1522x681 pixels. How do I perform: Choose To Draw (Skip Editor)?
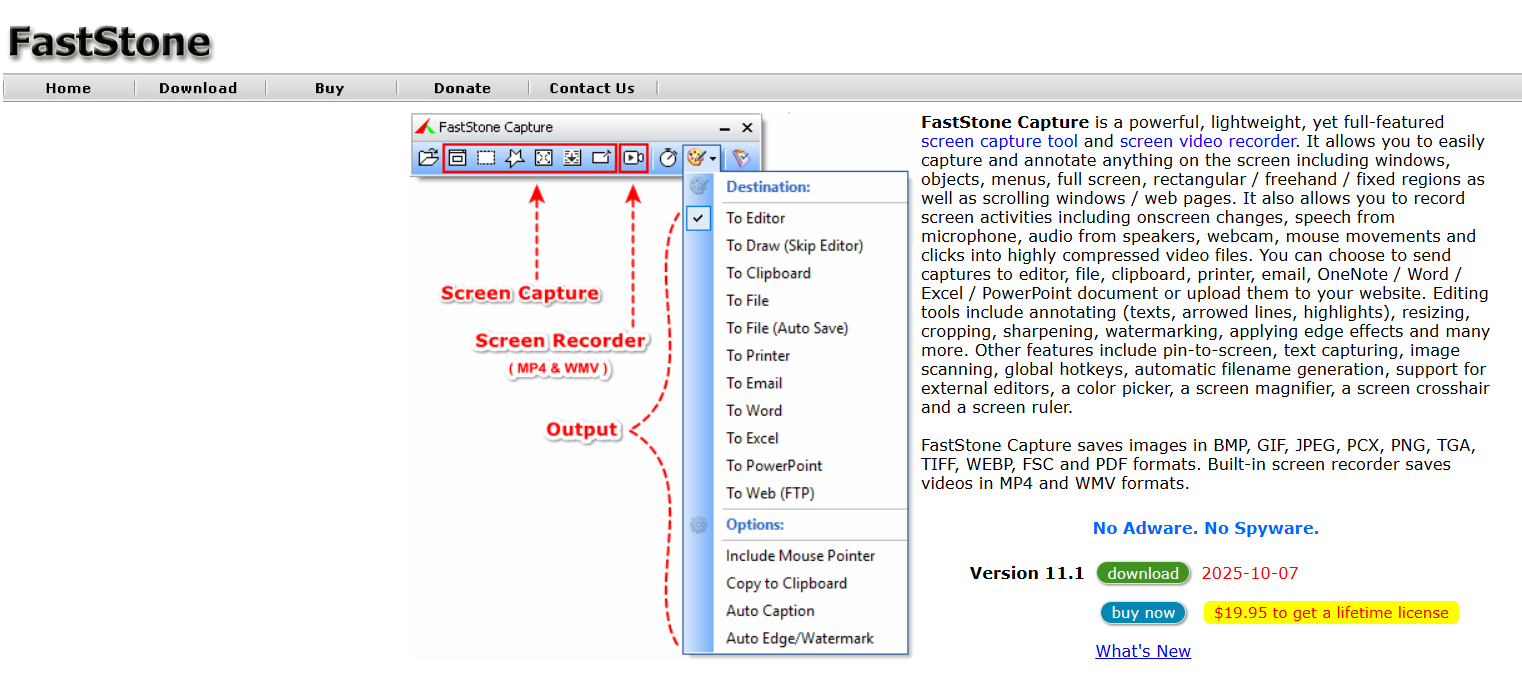pyautogui.click(x=796, y=245)
